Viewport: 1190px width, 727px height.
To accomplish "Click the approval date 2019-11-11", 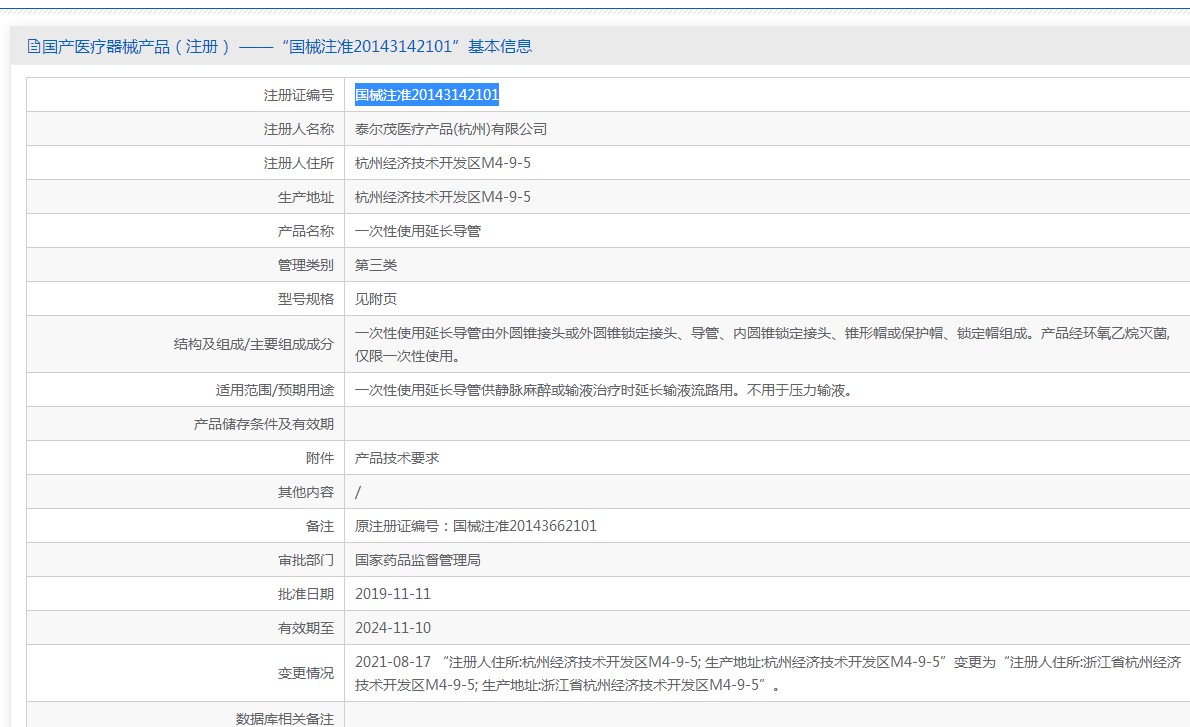I will pos(392,594).
